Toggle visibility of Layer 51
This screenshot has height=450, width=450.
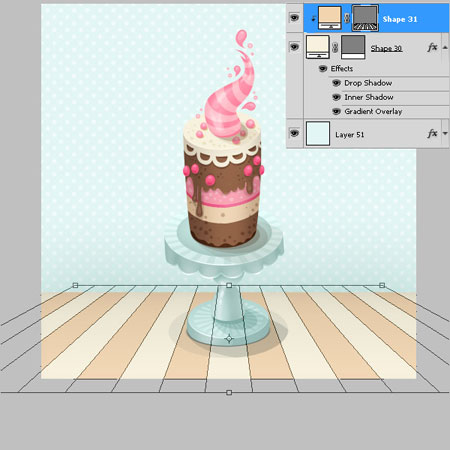(x=294, y=133)
